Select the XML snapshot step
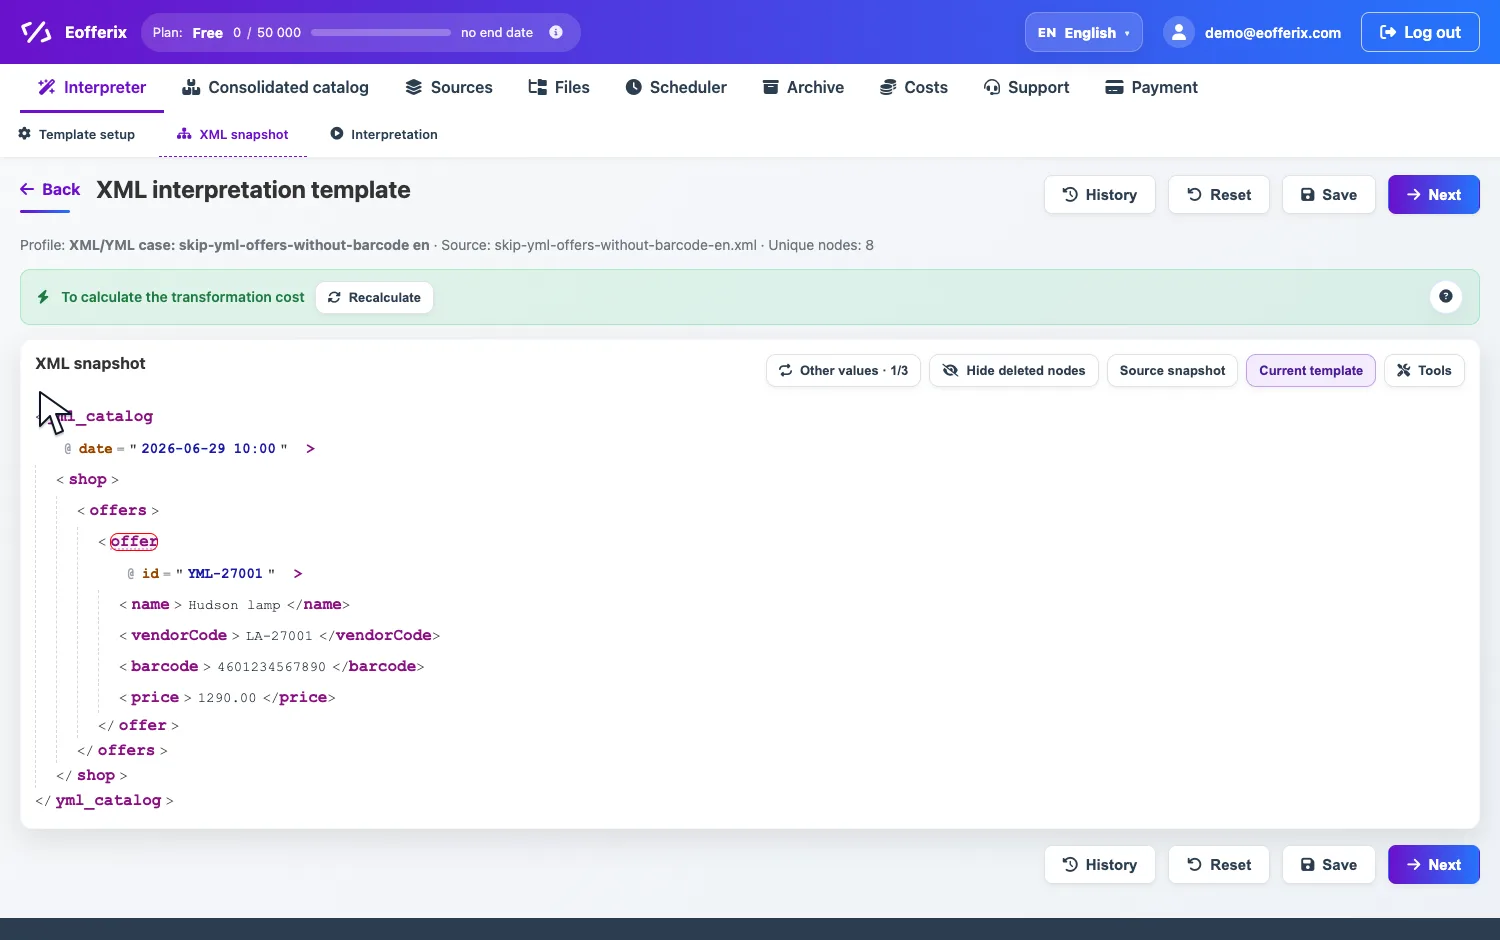The width and height of the screenshot is (1500, 940). pos(233,134)
